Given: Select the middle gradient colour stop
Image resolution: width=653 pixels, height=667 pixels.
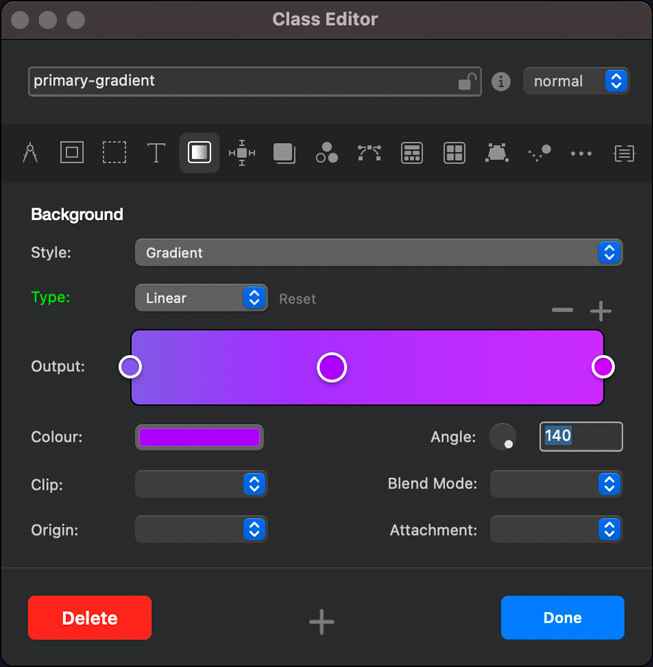Looking at the screenshot, I should tap(332, 367).
